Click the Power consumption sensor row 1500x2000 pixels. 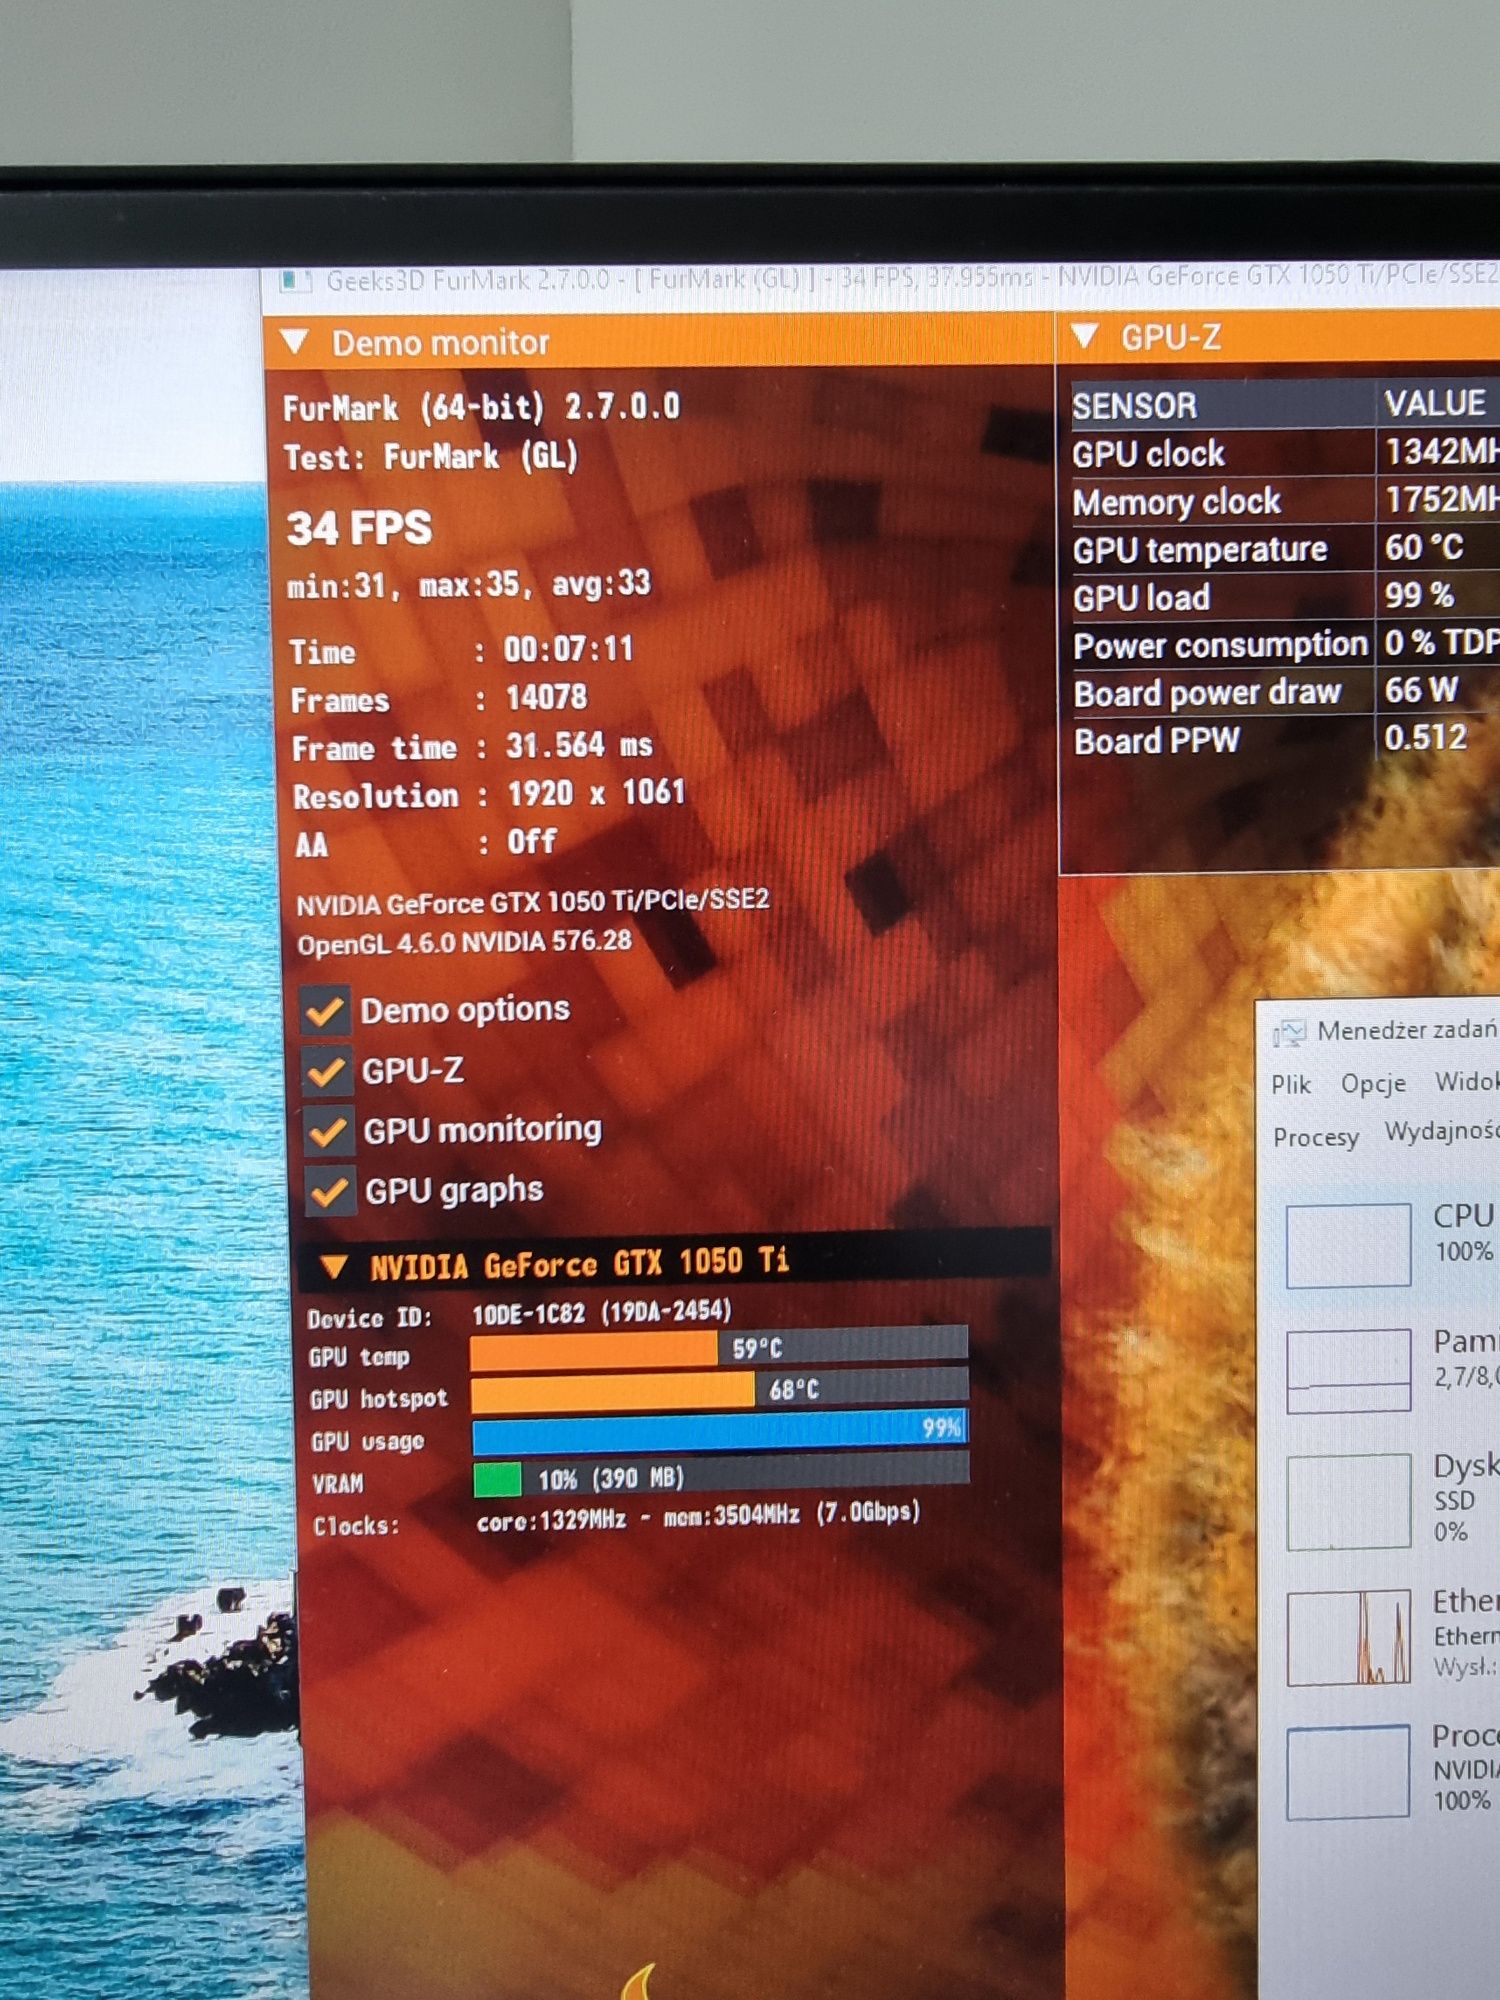pyautogui.click(x=1285, y=645)
